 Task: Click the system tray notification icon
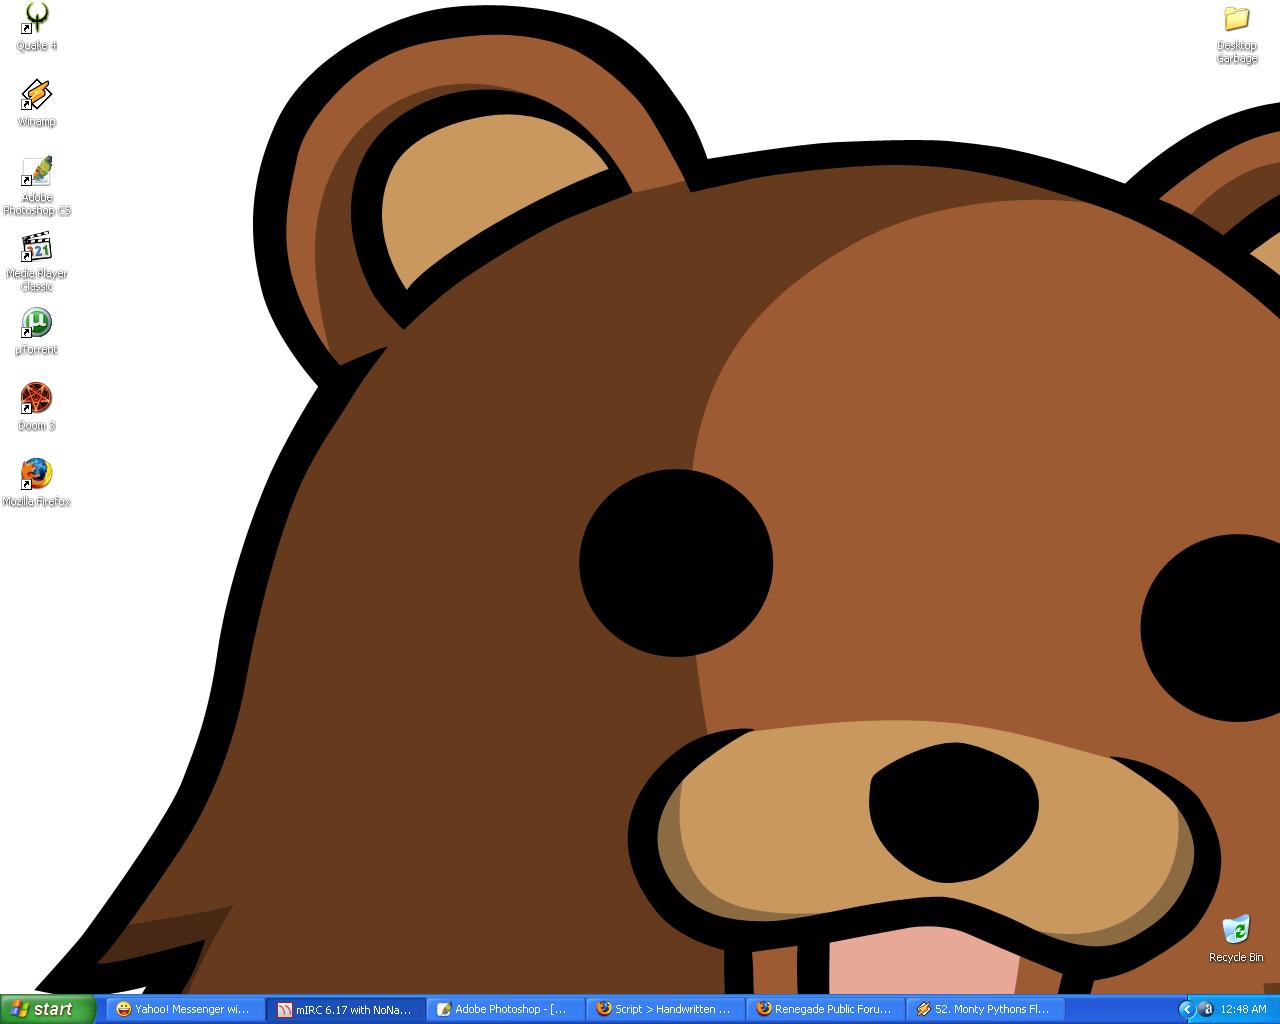1206,1009
